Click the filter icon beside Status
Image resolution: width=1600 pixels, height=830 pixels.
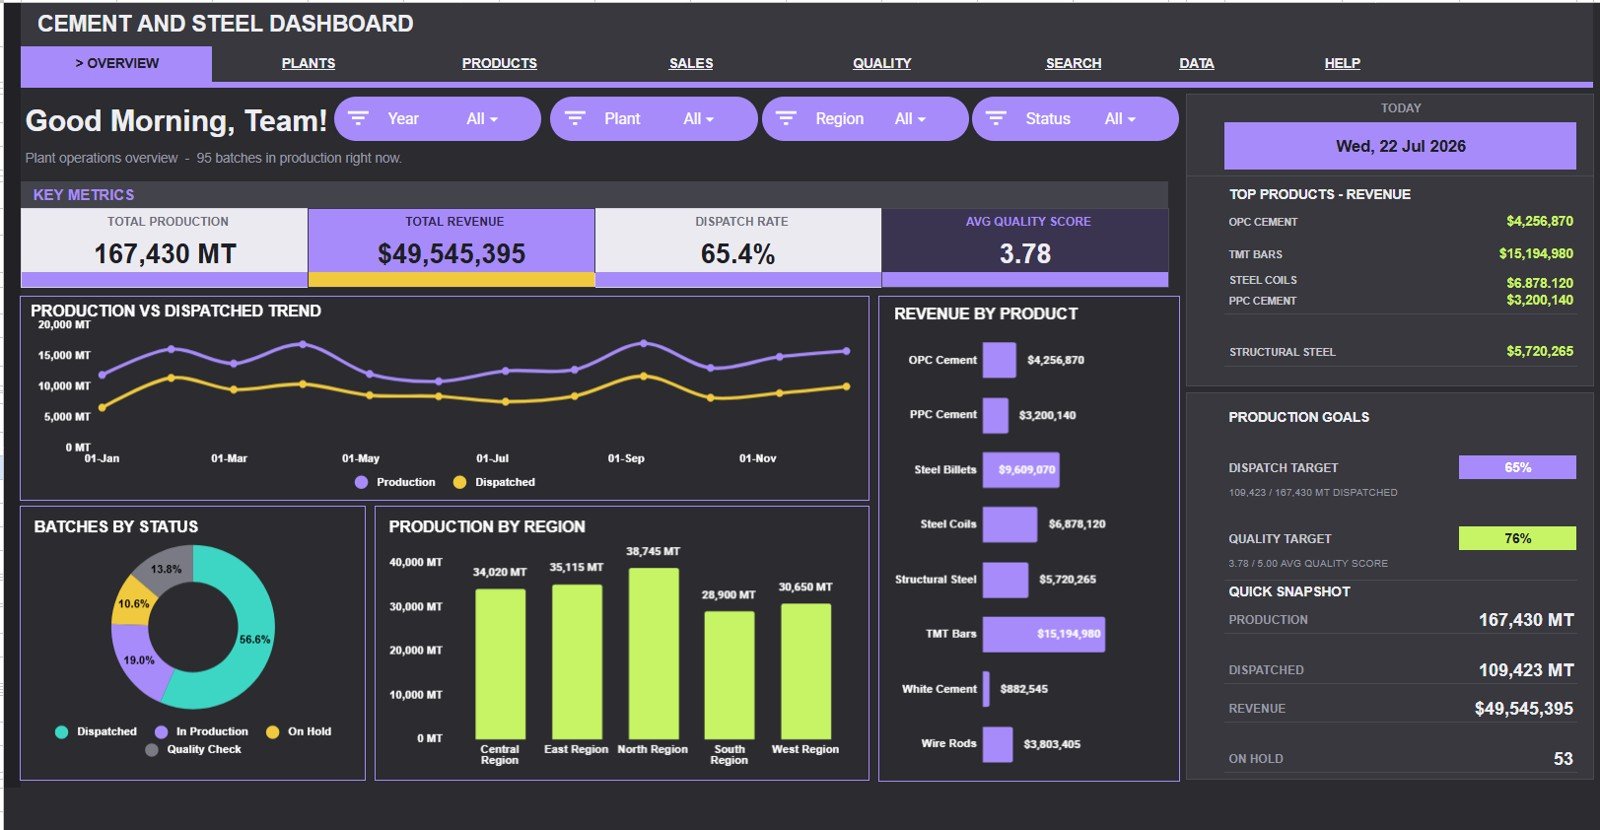(x=996, y=118)
